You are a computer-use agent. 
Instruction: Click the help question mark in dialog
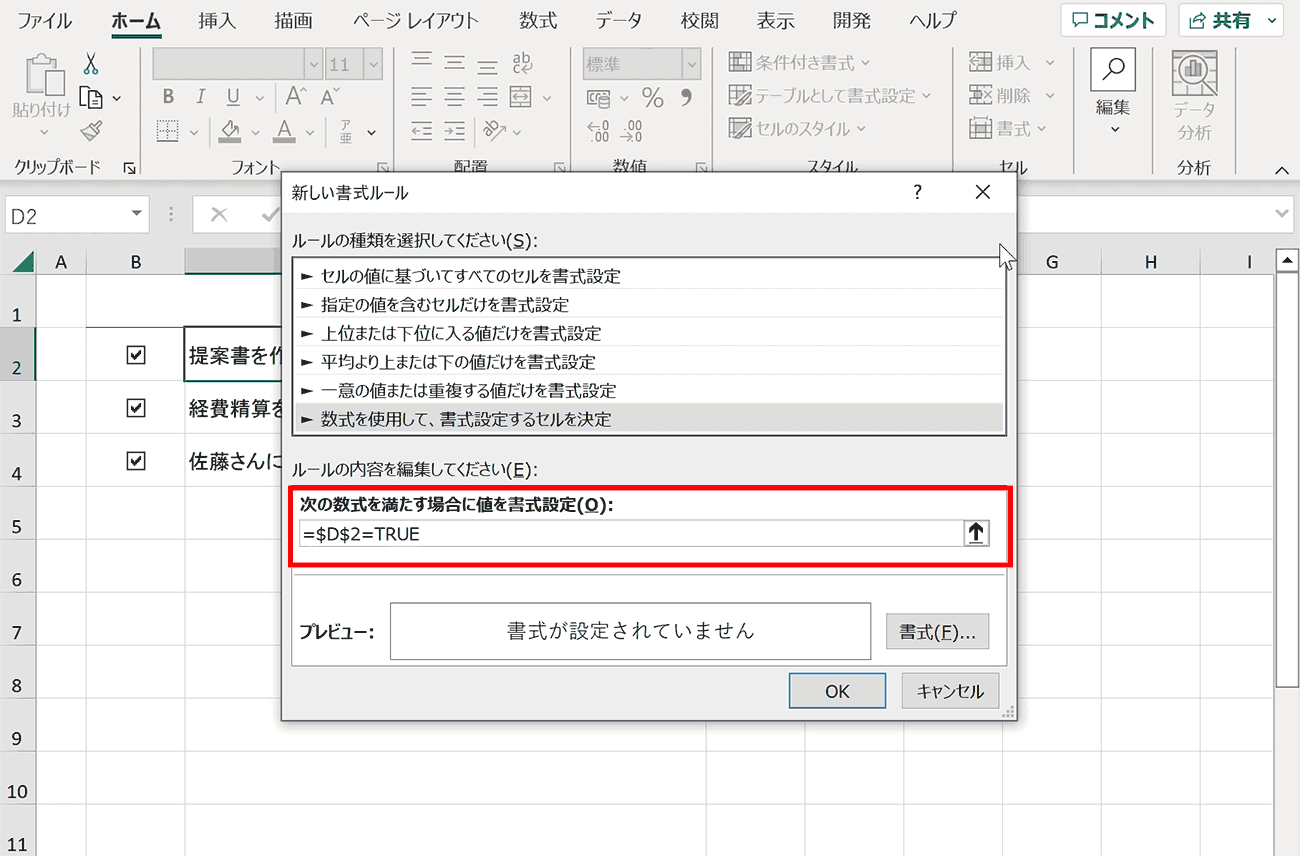[x=918, y=193]
